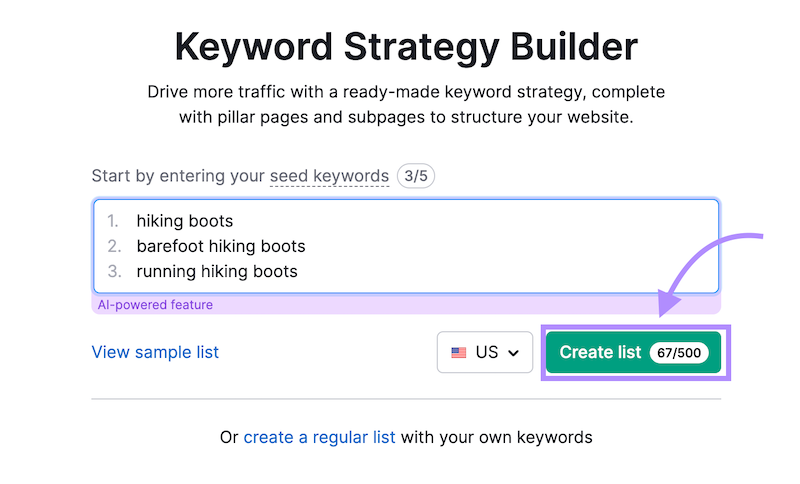This screenshot has height=484, width=800.
Task: Click line number 1 in keyword box
Action: click(113, 220)
